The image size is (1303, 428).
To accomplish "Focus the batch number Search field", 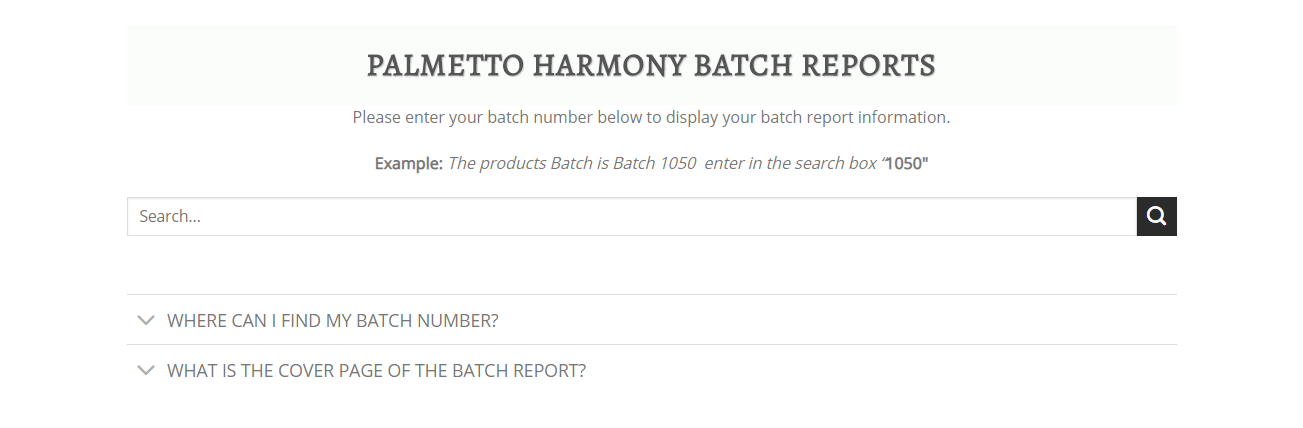I will [x=632, y=216].
